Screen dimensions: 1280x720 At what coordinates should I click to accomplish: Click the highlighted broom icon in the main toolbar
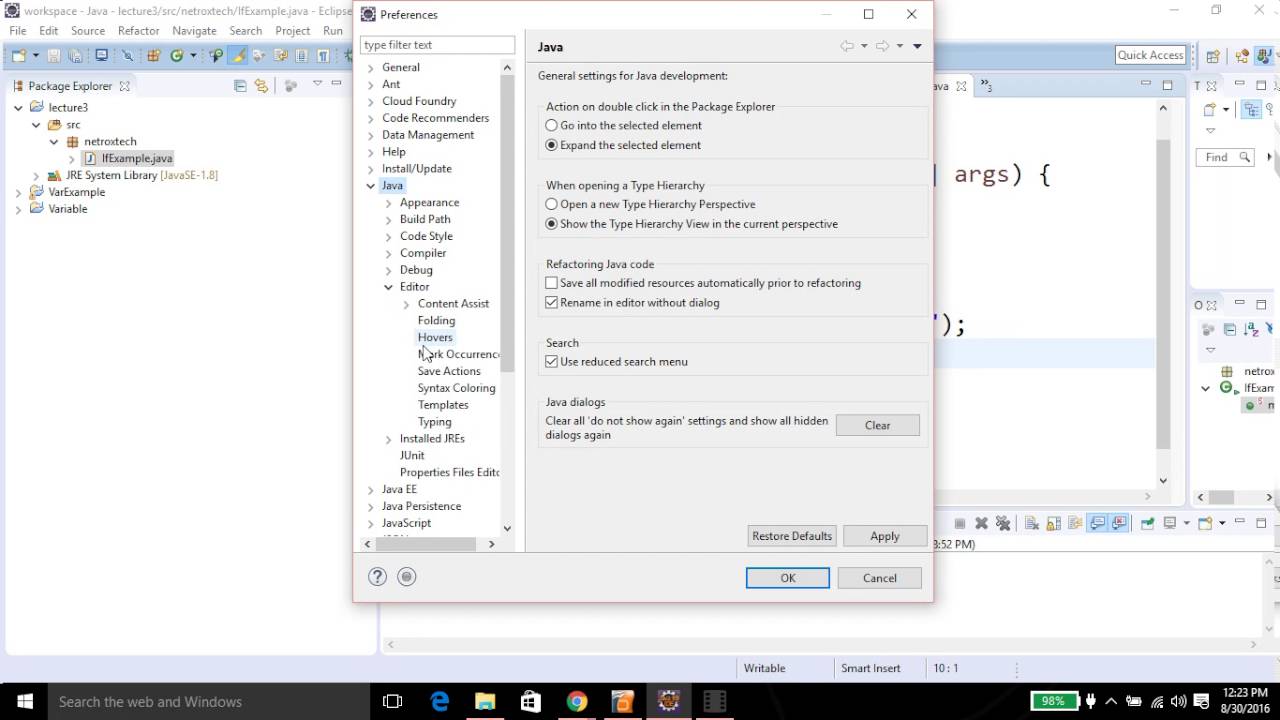(238, 56)
